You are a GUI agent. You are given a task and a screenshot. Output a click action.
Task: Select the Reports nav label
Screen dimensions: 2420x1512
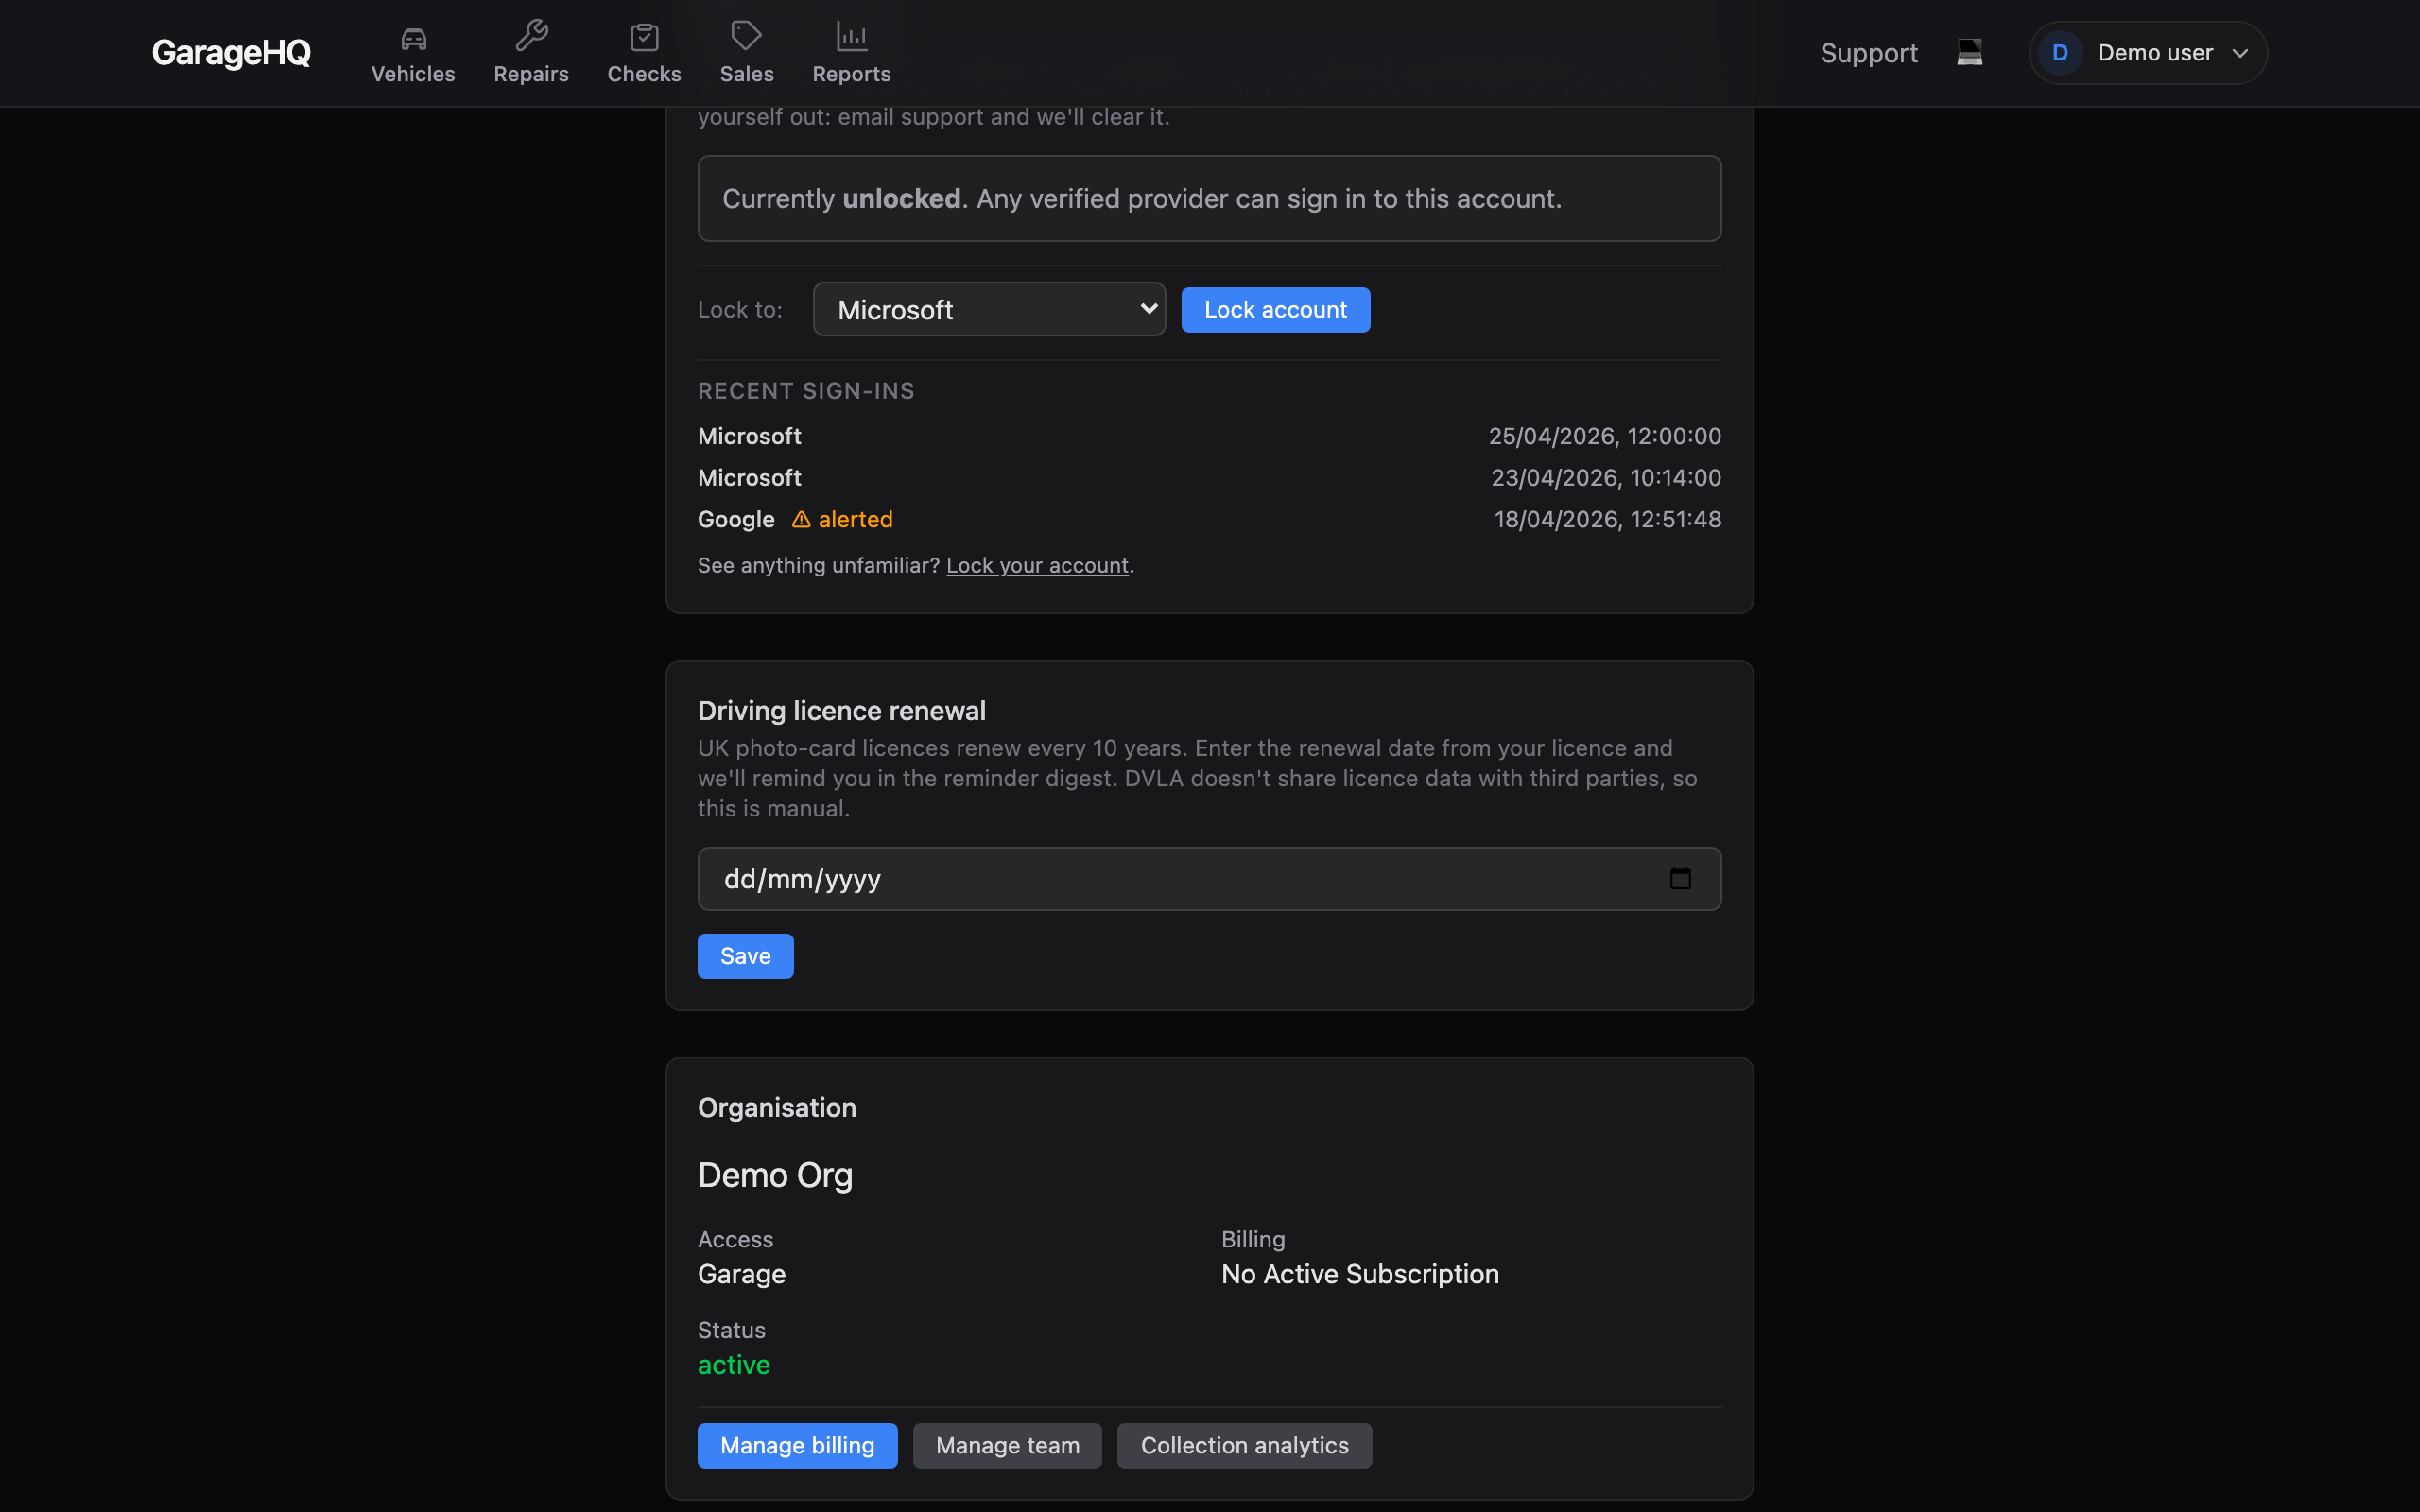pyautogui.click(x=851, y=74)
